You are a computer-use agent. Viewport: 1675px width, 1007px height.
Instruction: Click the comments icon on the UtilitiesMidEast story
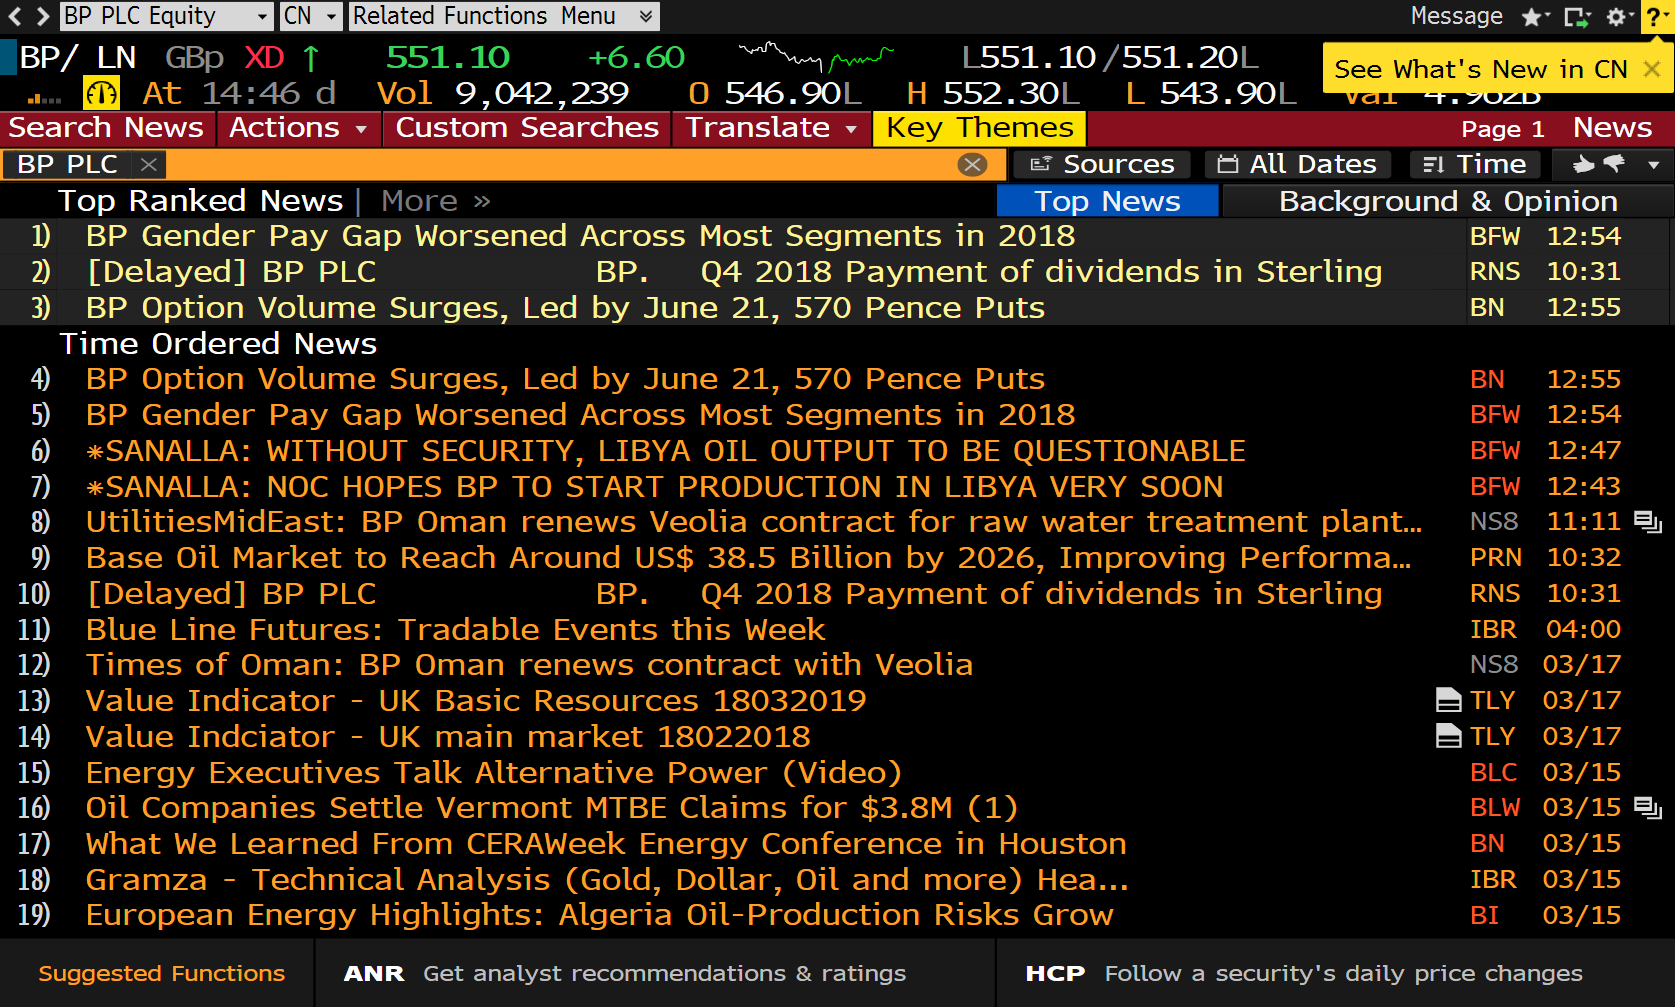coord(1646,521)
